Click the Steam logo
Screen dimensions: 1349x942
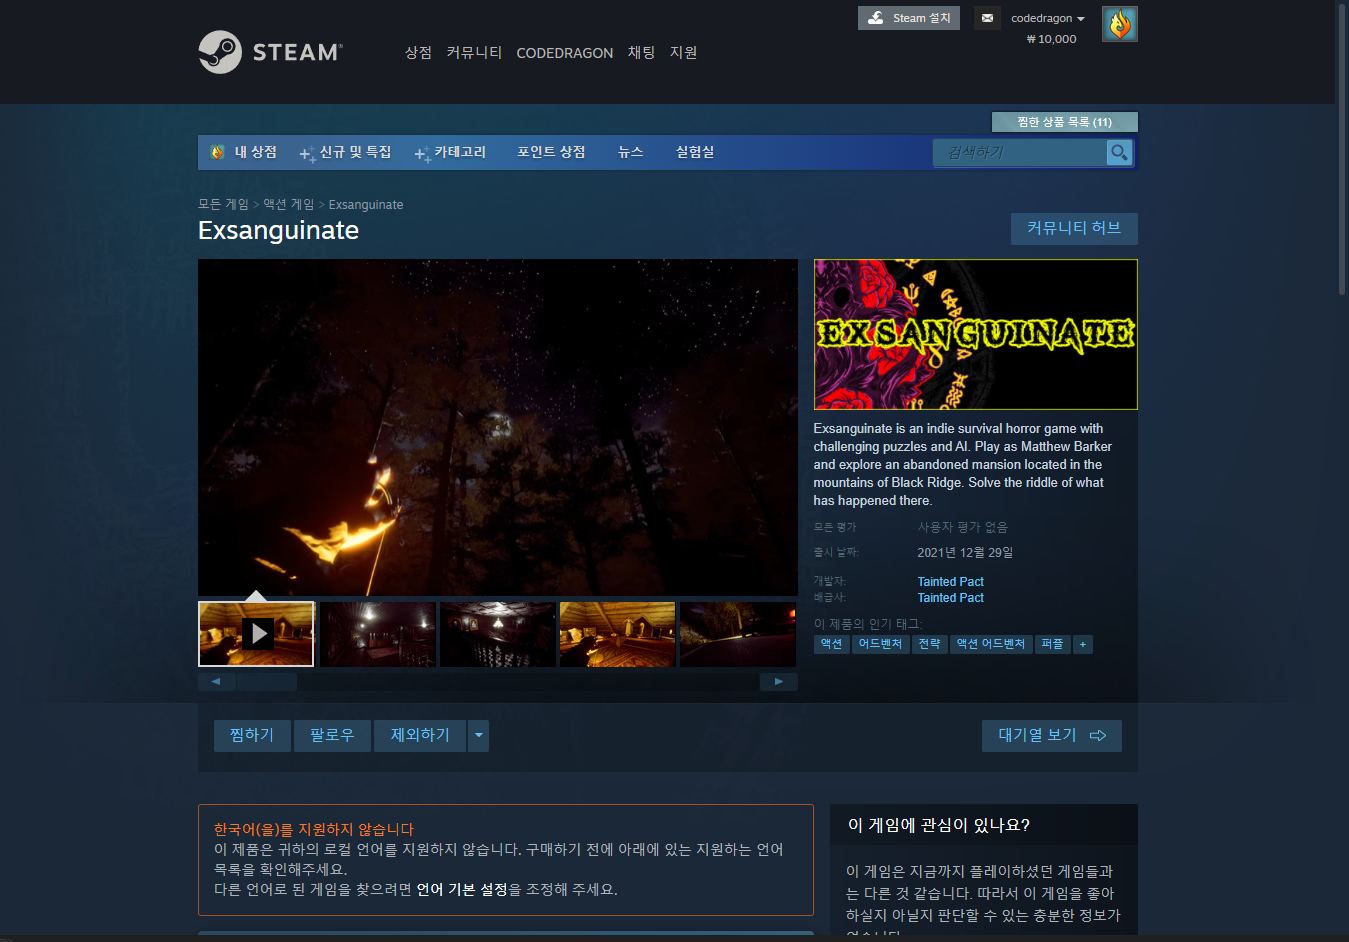click(x=271, y=52)
